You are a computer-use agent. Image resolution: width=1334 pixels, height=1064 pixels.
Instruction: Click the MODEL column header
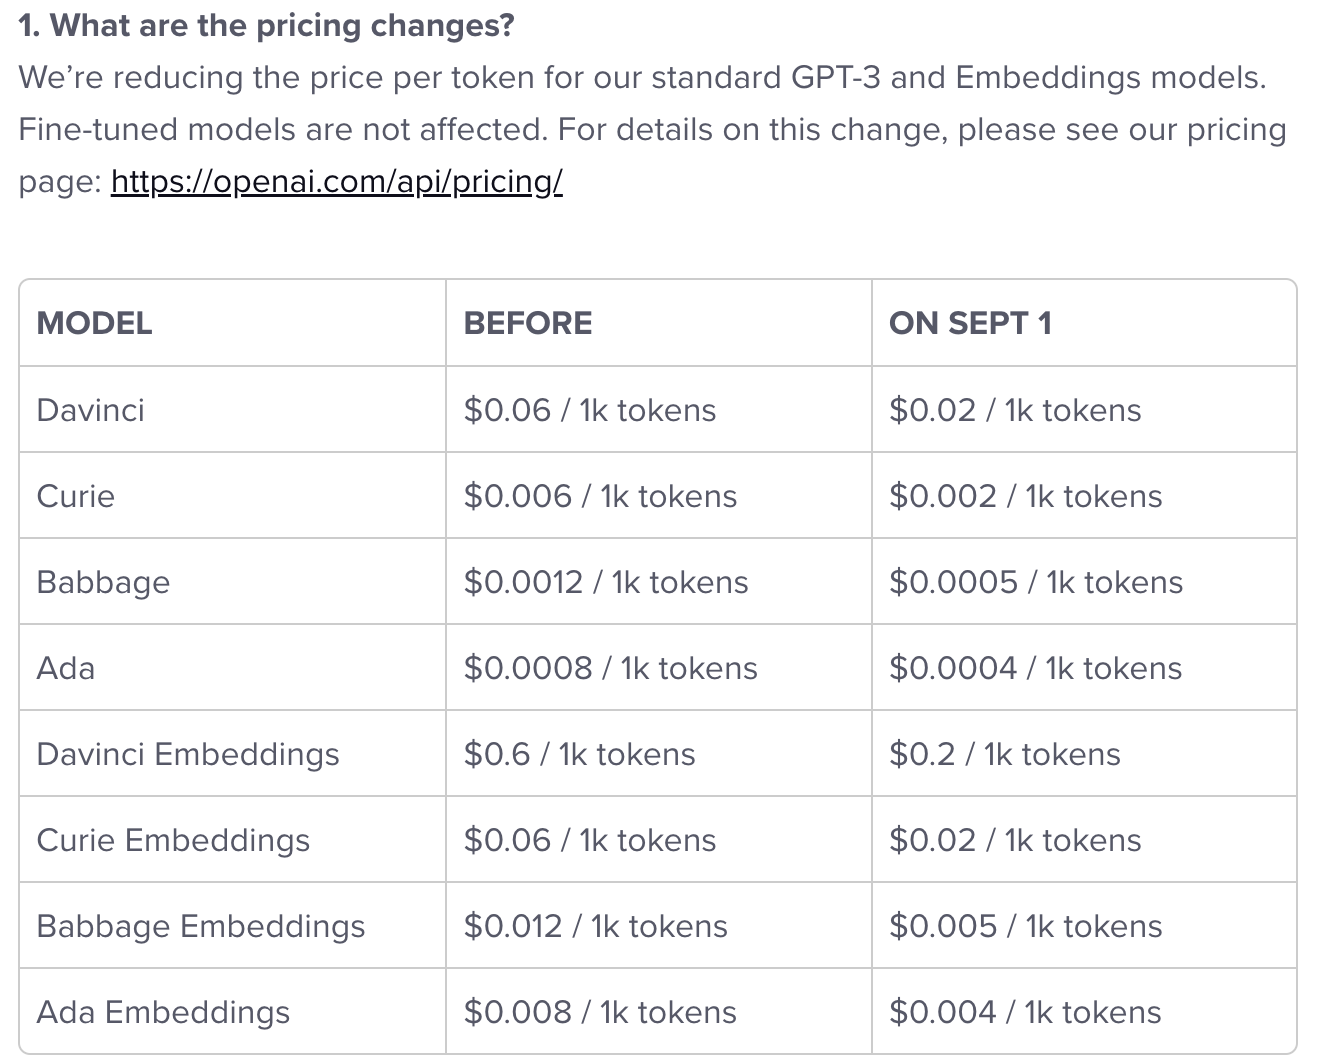[94, 323]
